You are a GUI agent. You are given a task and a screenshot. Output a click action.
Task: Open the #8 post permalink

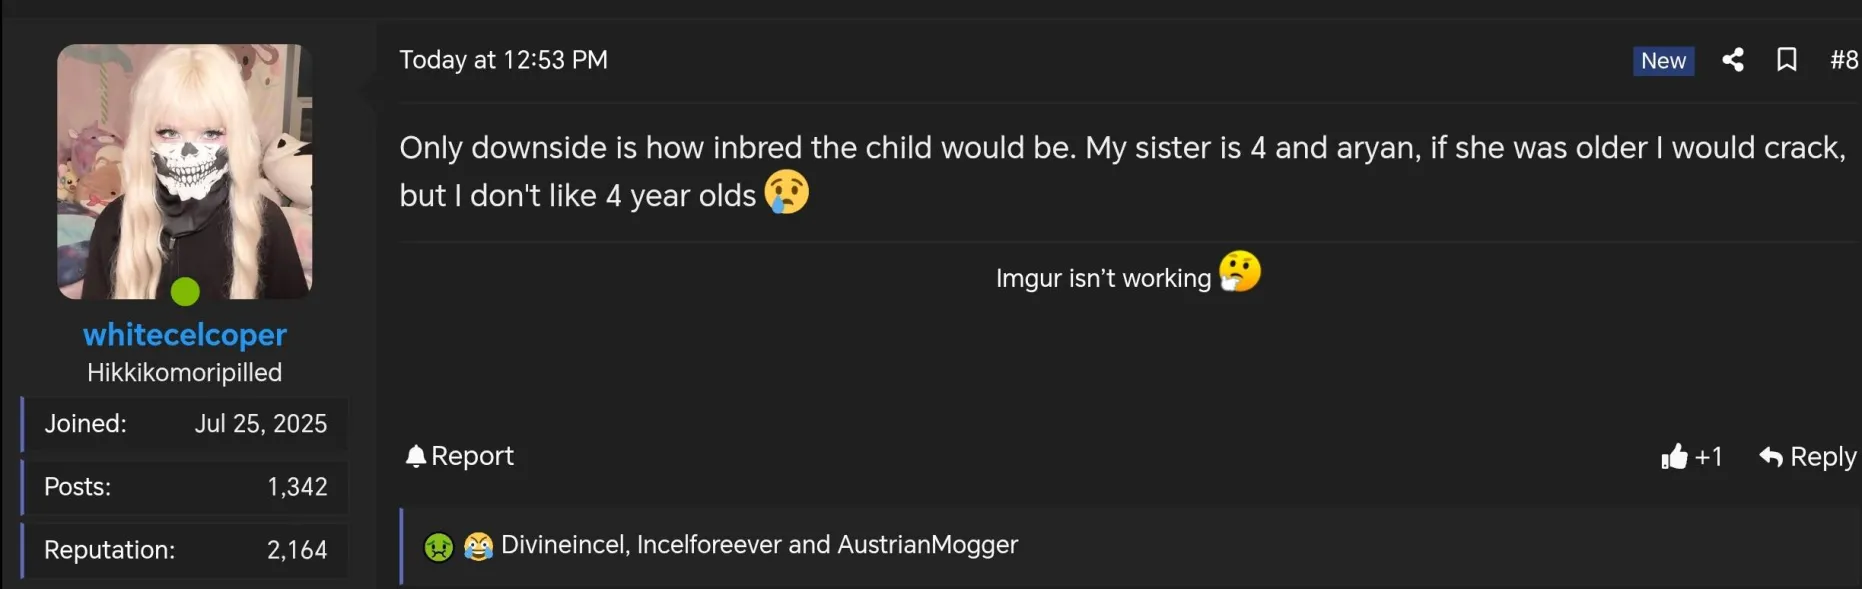[1843, 60]
